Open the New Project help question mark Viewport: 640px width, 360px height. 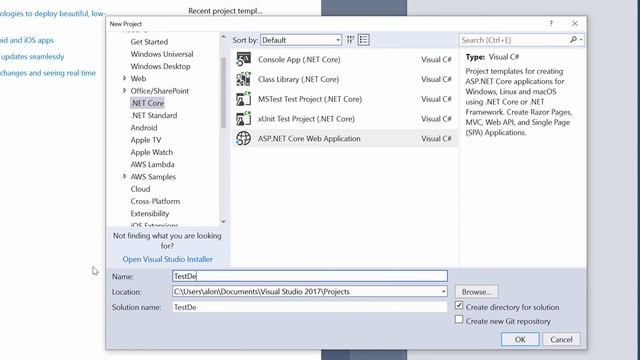pyautogui.click(x=551, y=24)
